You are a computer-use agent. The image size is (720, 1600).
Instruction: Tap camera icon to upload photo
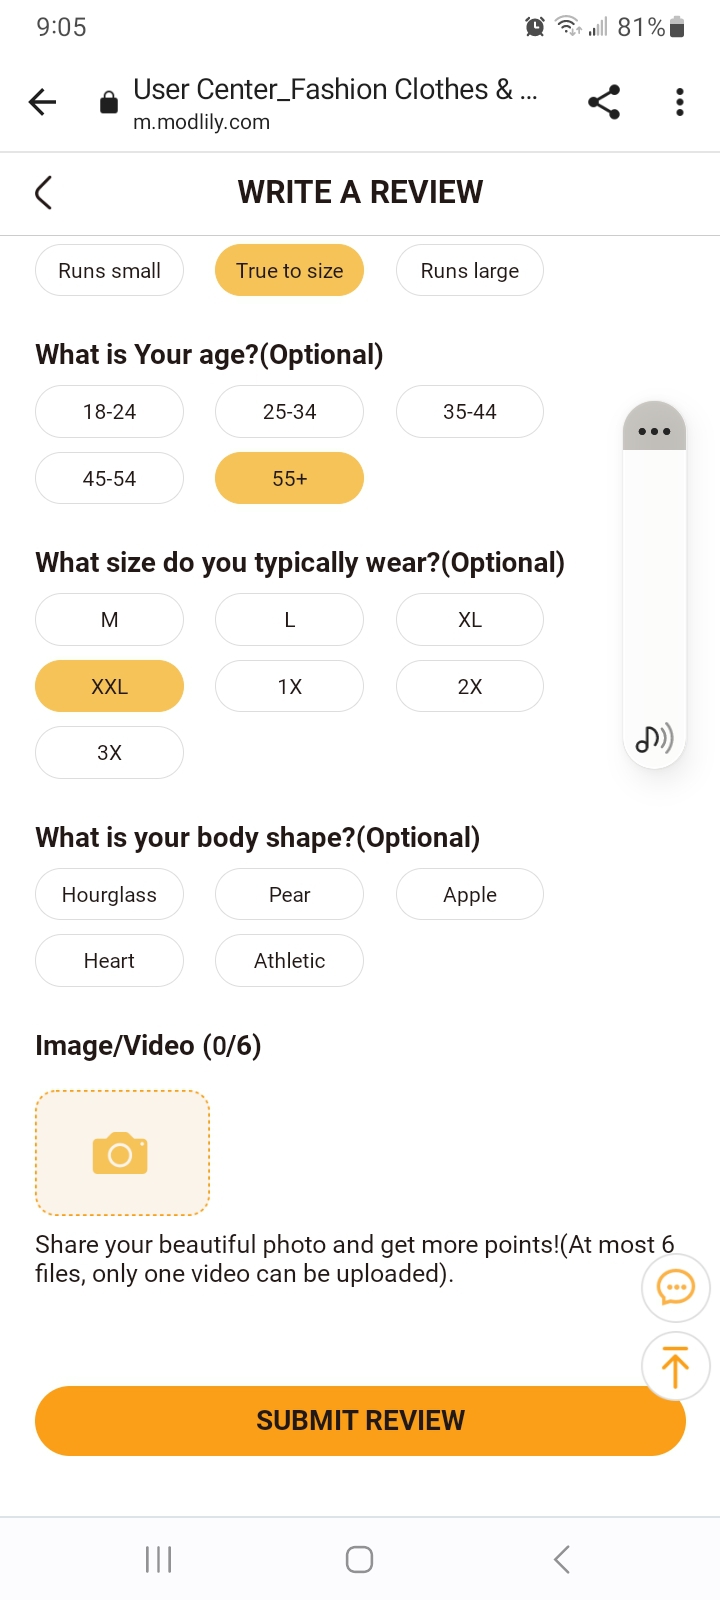click(x=121, y=1153)
